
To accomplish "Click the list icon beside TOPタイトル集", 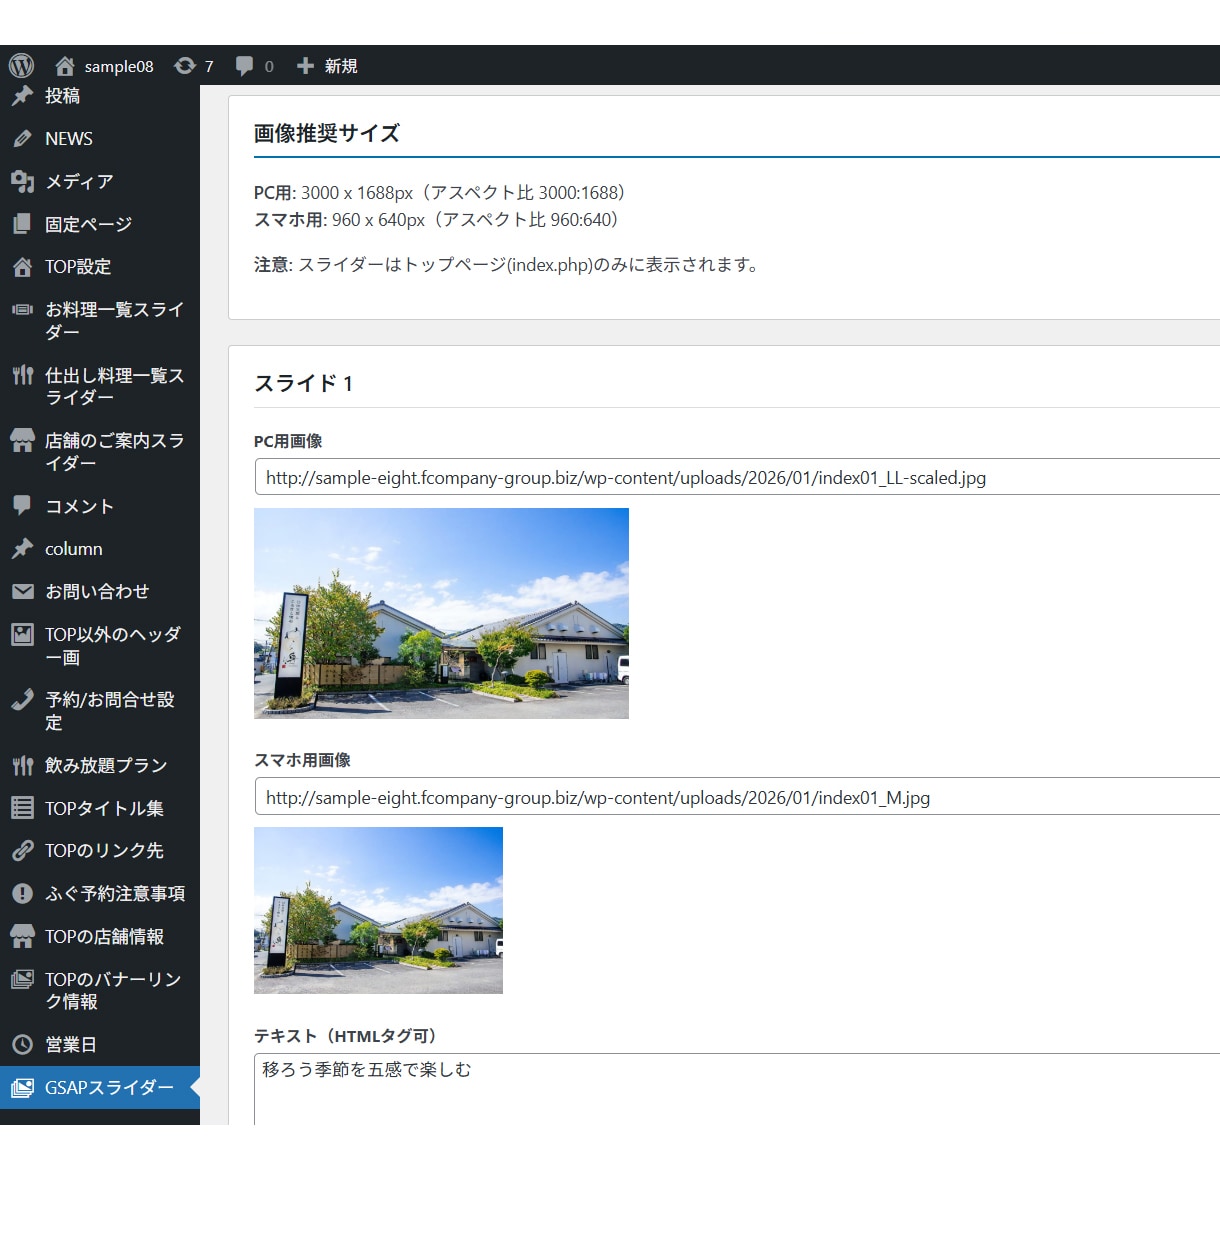I will click(x=22, y=808).
